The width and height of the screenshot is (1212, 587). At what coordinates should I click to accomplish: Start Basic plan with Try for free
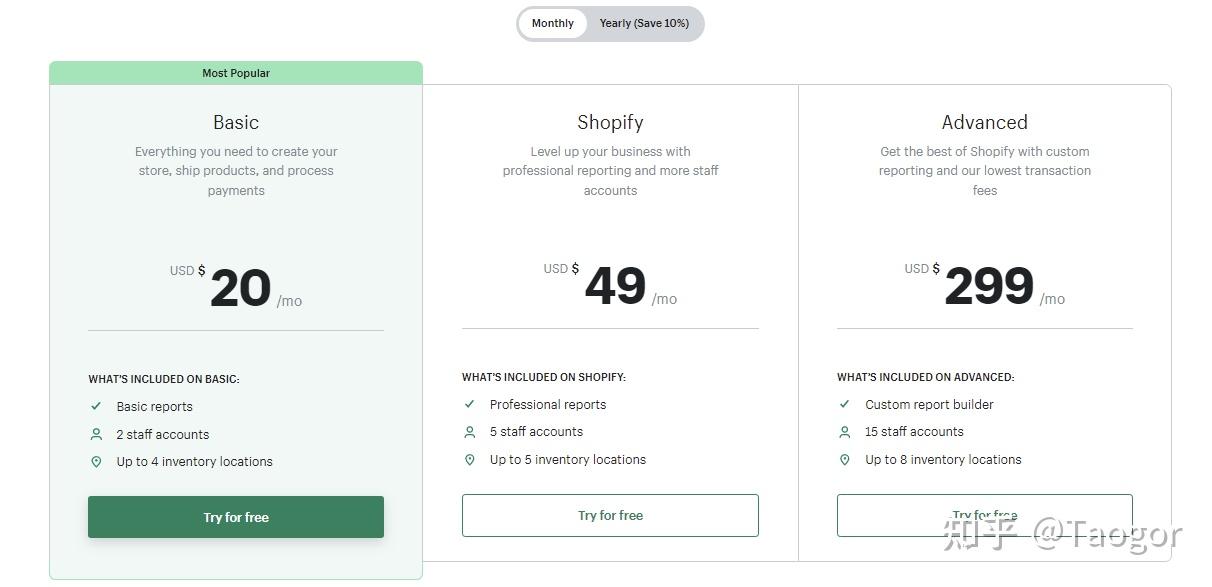[236, 517]
